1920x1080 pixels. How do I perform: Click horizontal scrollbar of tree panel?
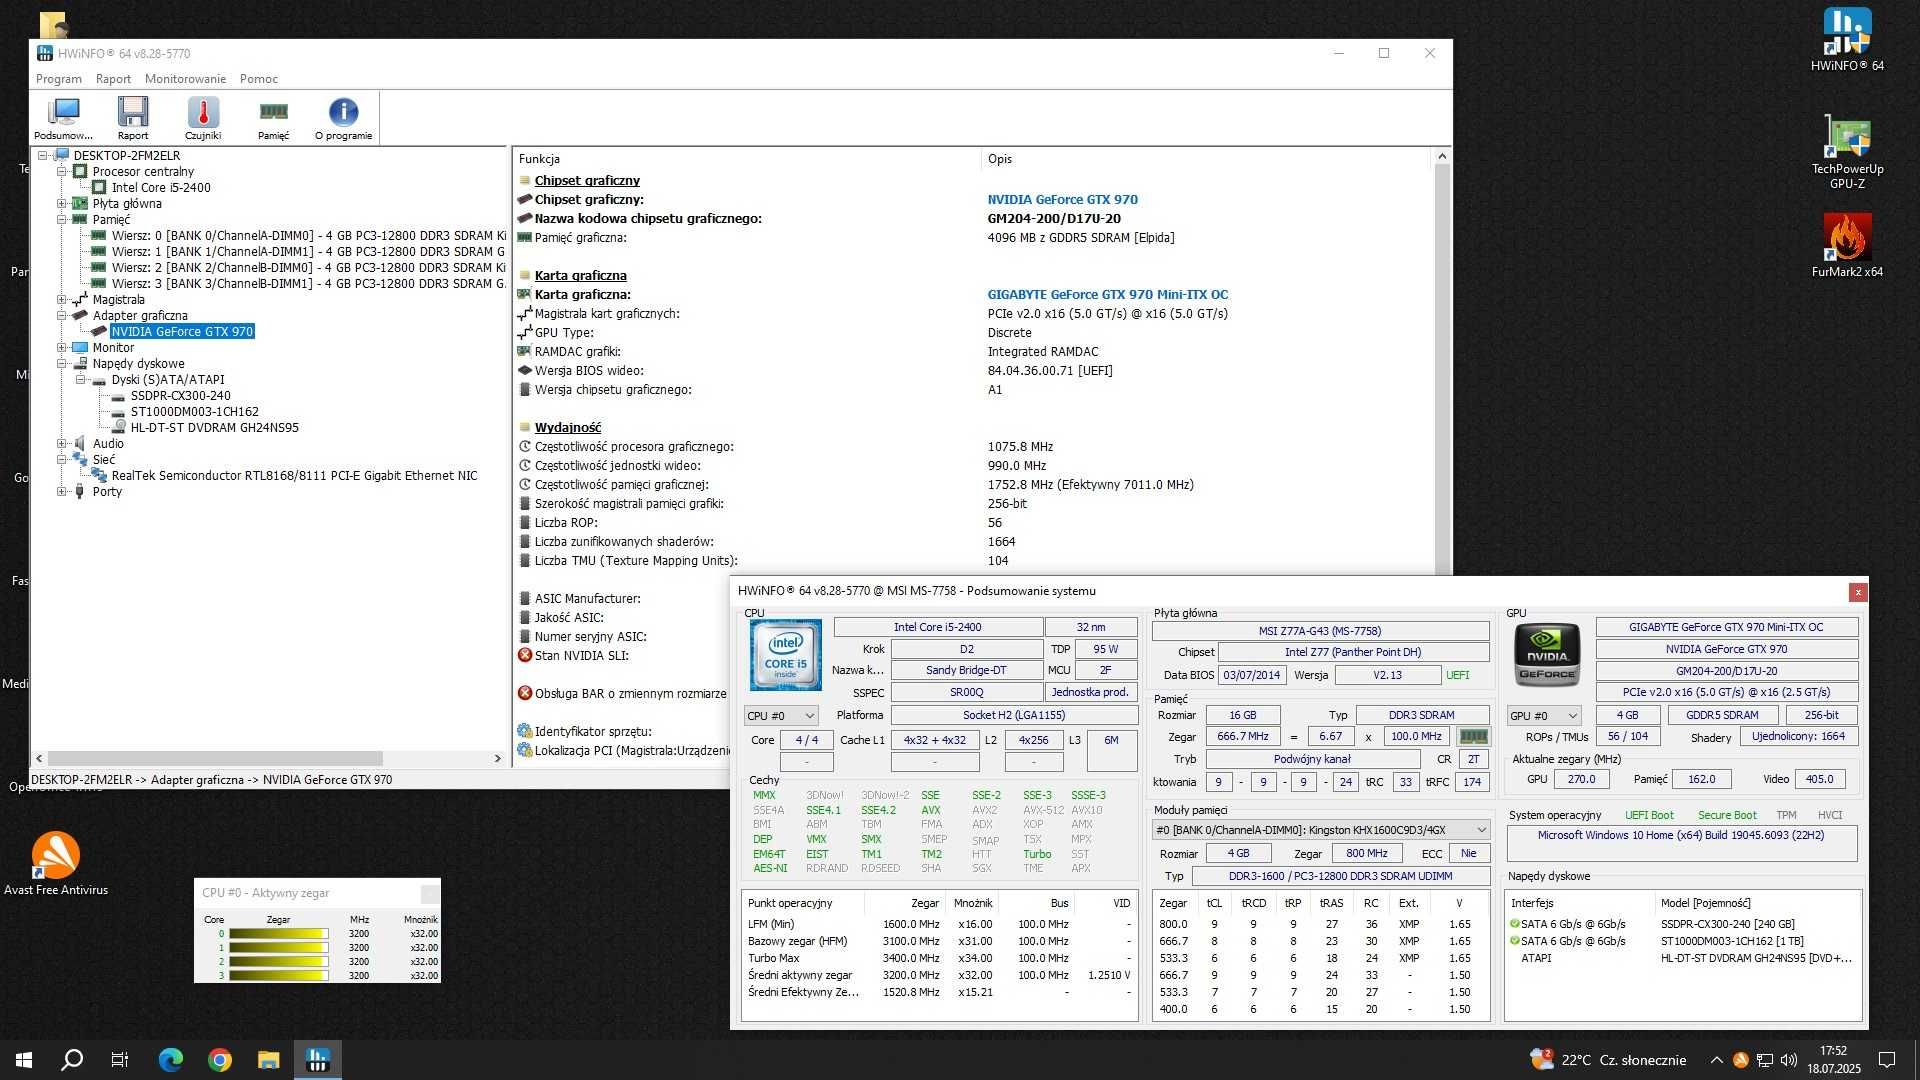215,759
